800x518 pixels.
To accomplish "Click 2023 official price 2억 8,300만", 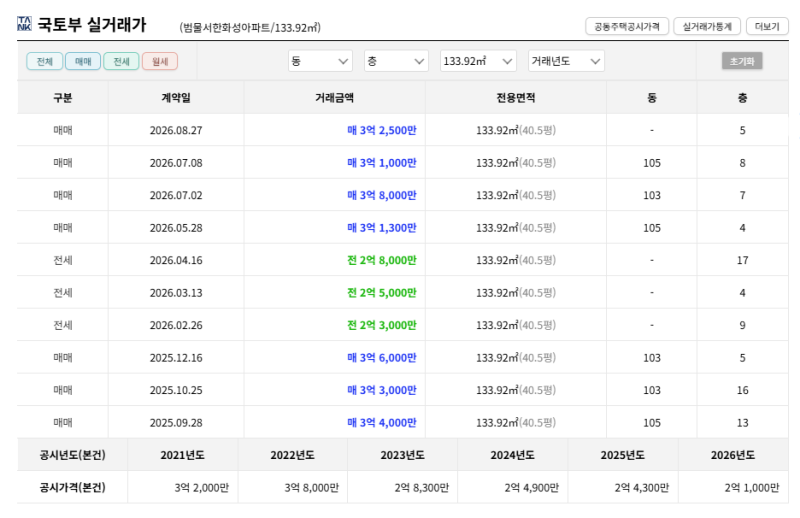I will (x=422, y=487).
